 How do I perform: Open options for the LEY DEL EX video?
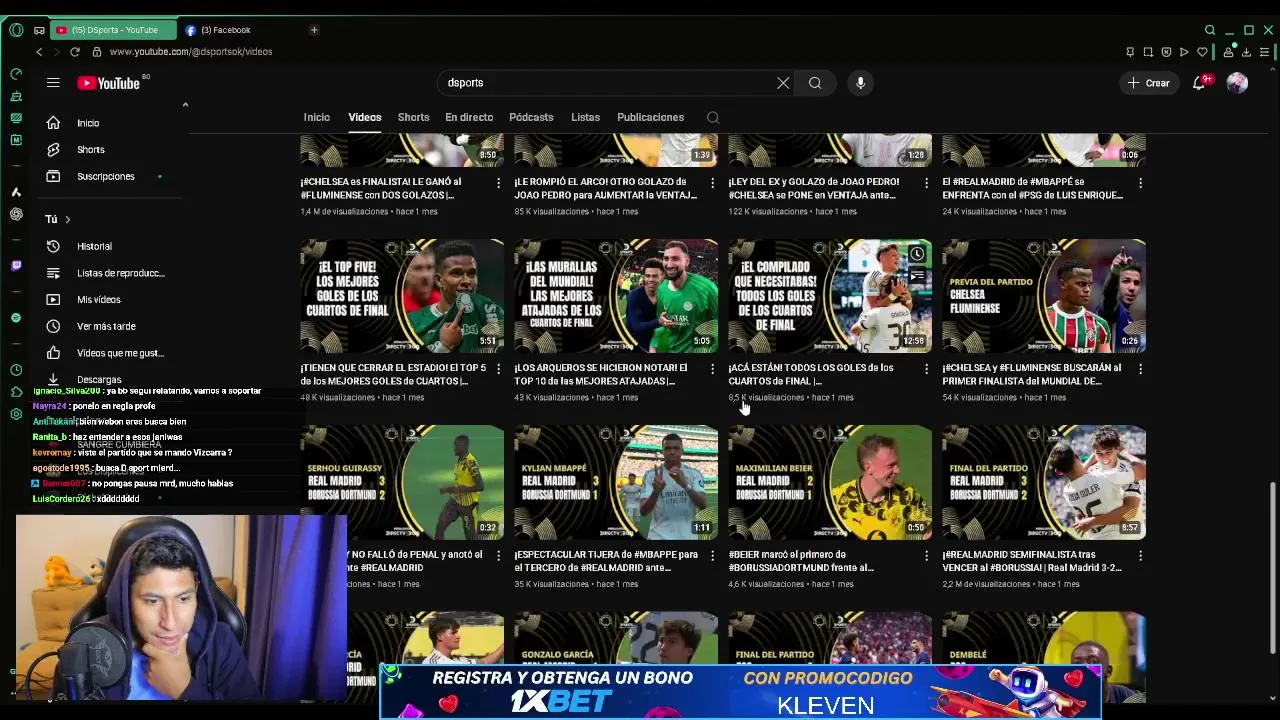pos(926,183)
